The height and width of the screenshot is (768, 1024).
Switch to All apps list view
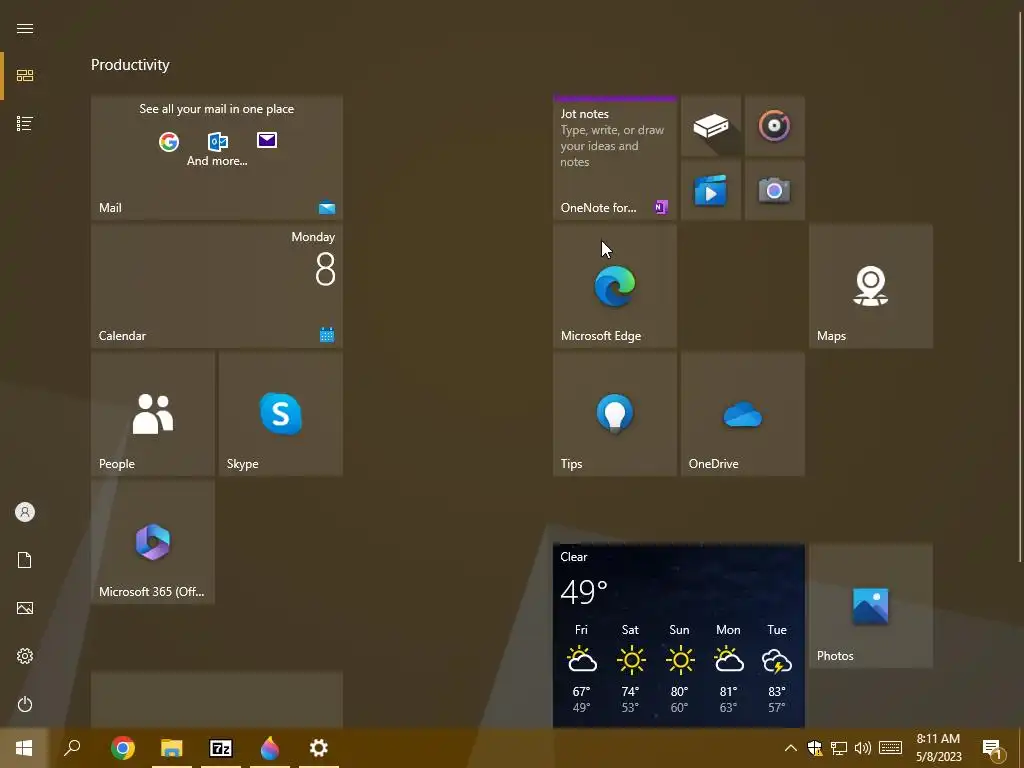(25, 123)
